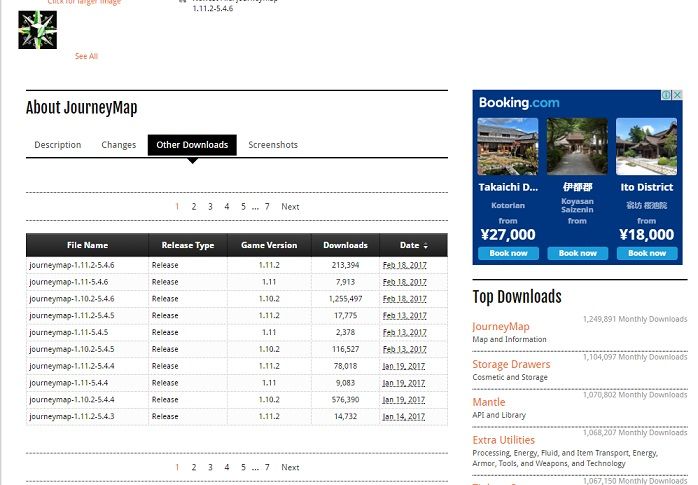
Task: Go to page 7 in bottom pagination
Action: (267, 467)
